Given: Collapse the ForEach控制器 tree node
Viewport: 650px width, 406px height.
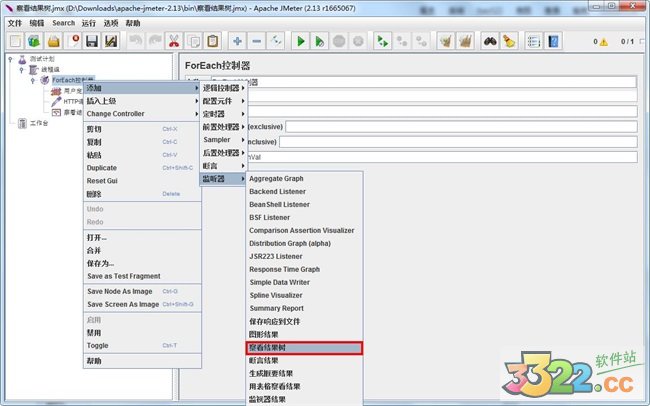Looking at the screenshot, I should coord(33,80).
